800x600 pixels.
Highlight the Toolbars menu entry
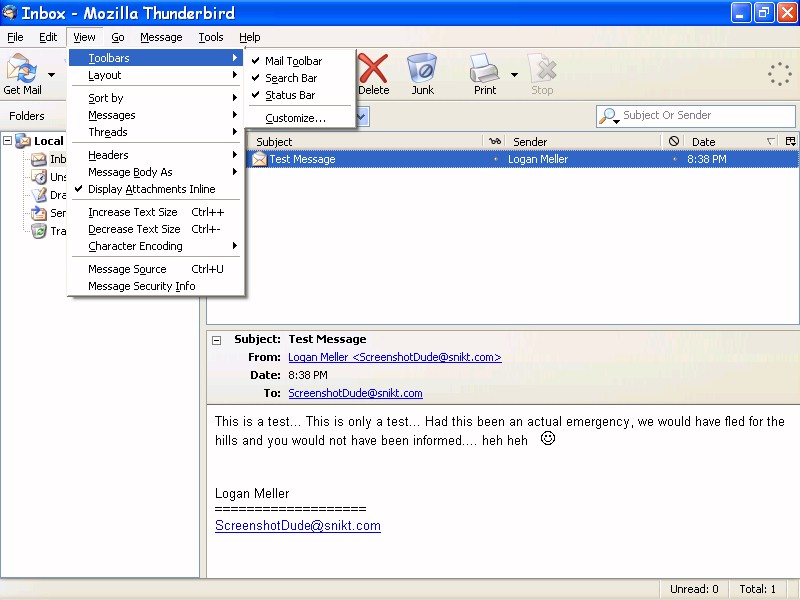[x=156, y=58]
